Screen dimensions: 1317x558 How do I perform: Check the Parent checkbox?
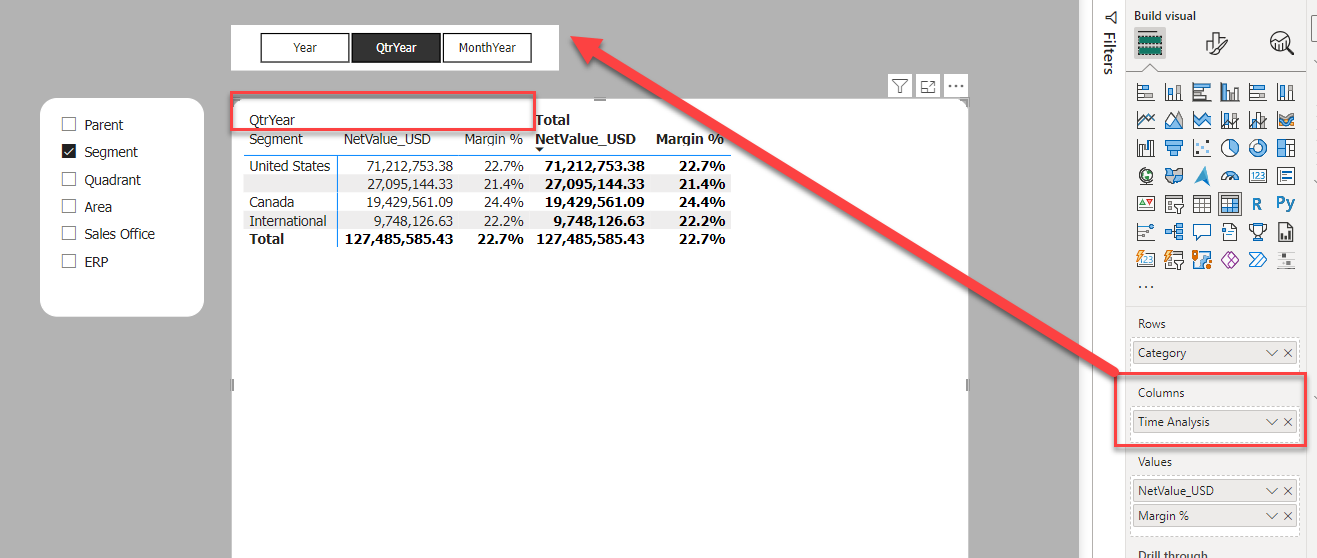[x=69, y=125]
